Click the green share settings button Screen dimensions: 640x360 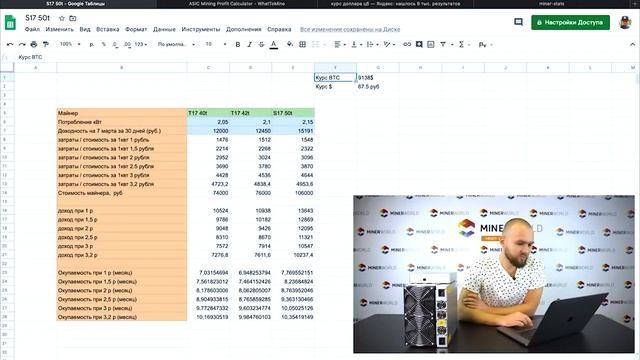click(x=570, y=22)
